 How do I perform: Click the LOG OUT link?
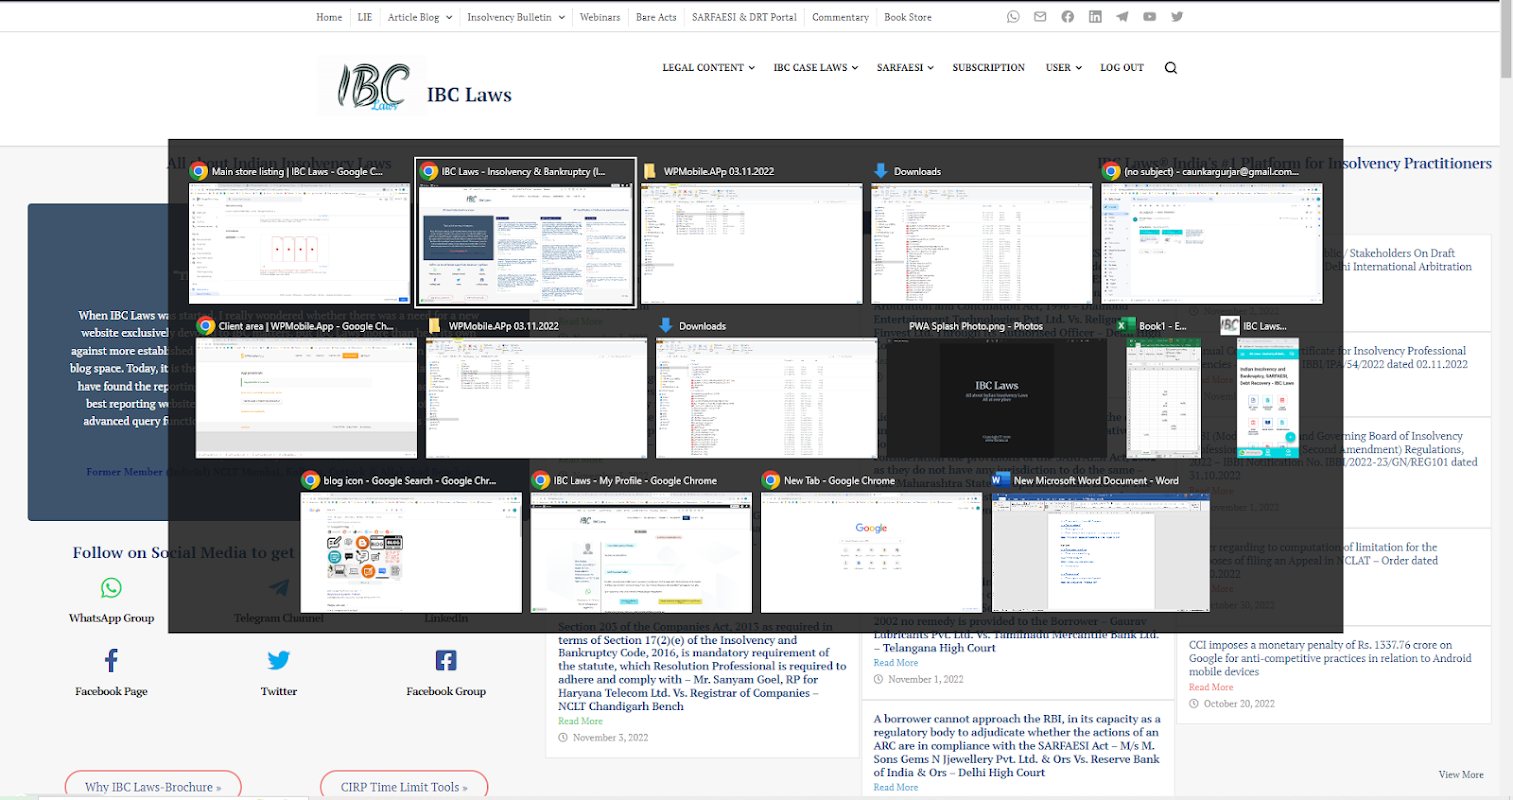[x=1122, y=68]
